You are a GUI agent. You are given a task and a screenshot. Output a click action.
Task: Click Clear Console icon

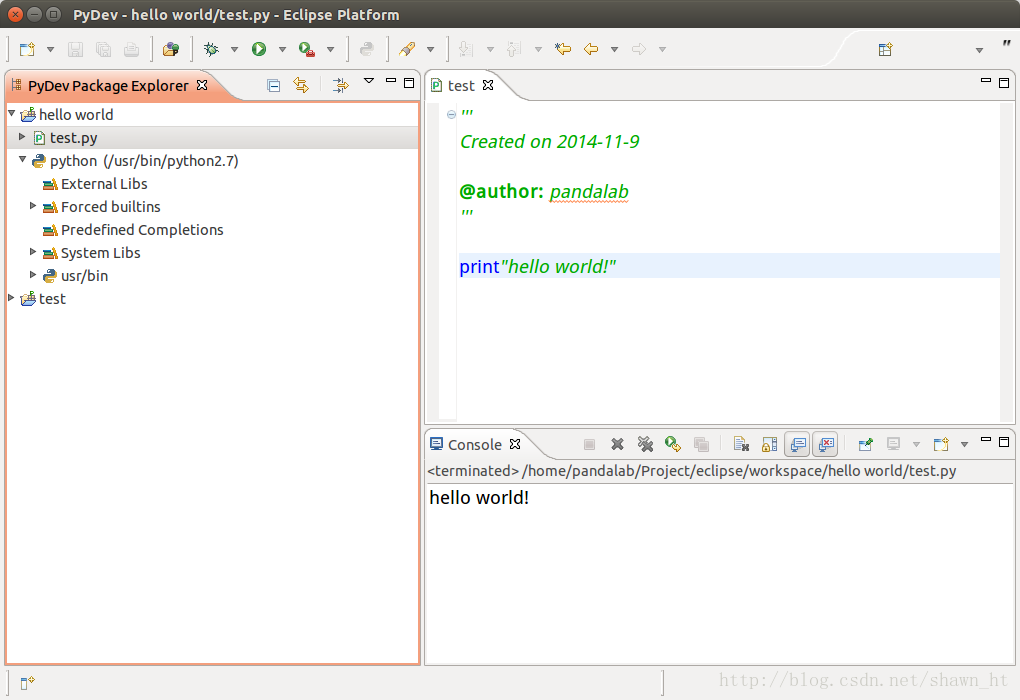pyautogui.click(x=741, y=444)
